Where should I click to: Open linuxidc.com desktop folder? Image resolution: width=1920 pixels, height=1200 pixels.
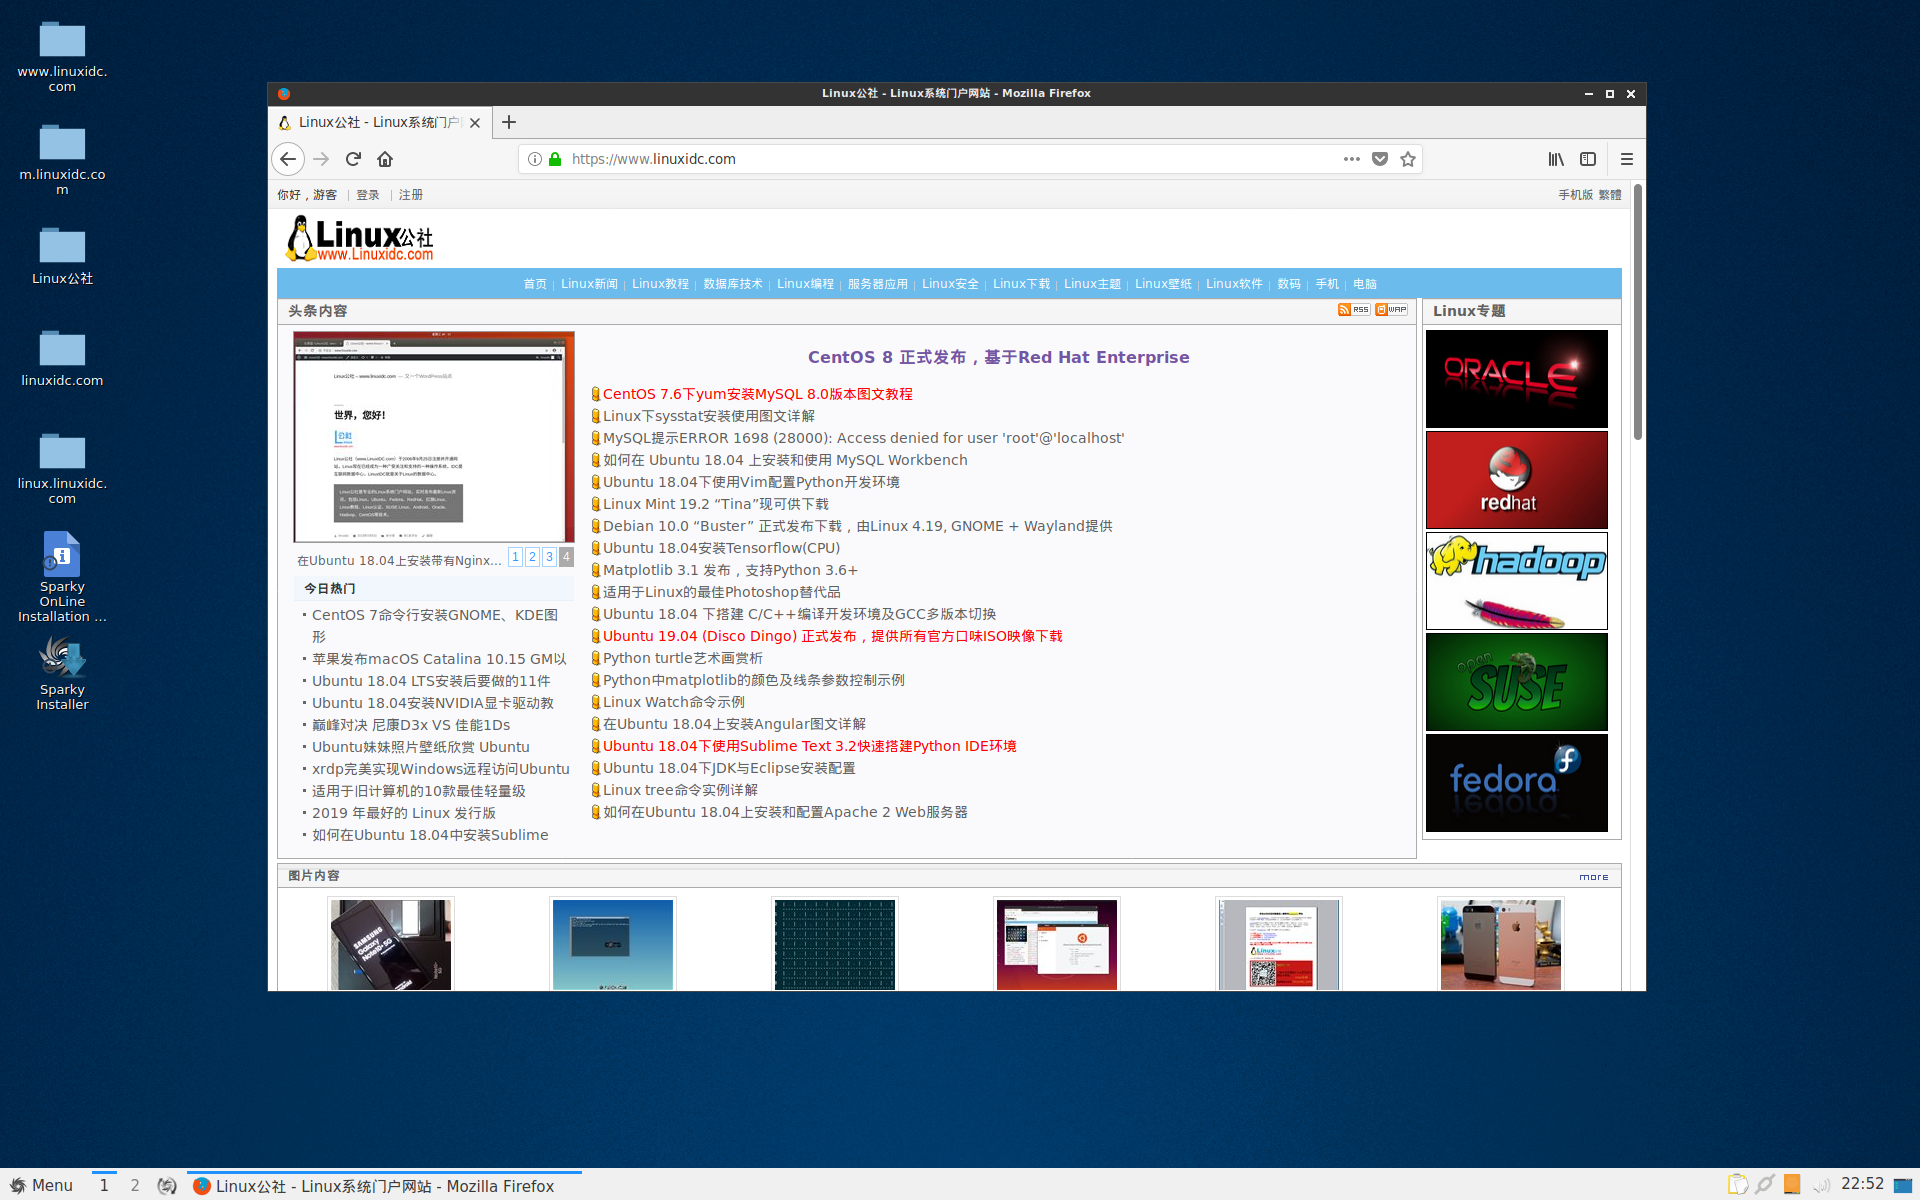[x=62, y=358]
